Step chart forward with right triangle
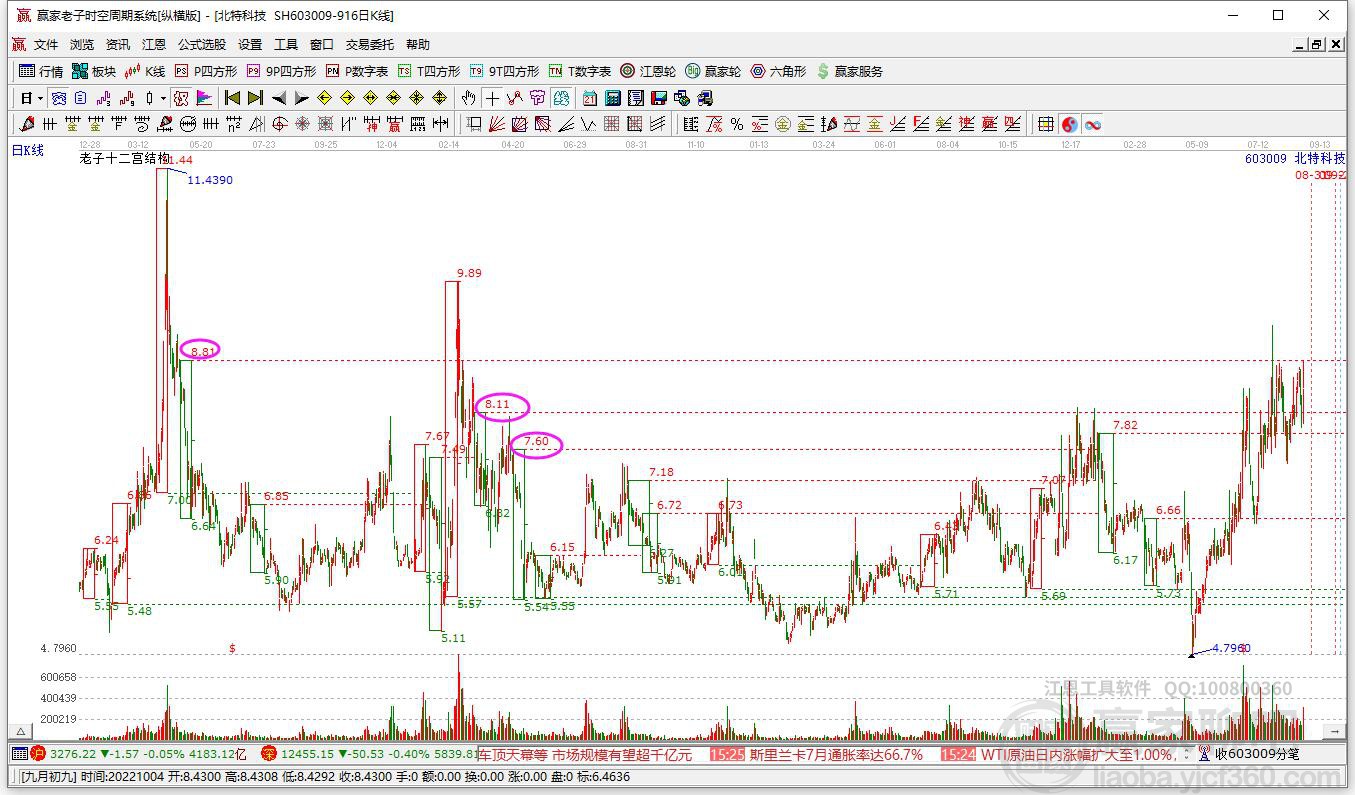This screenshot has width=1355, height=795. coord(302,98)
